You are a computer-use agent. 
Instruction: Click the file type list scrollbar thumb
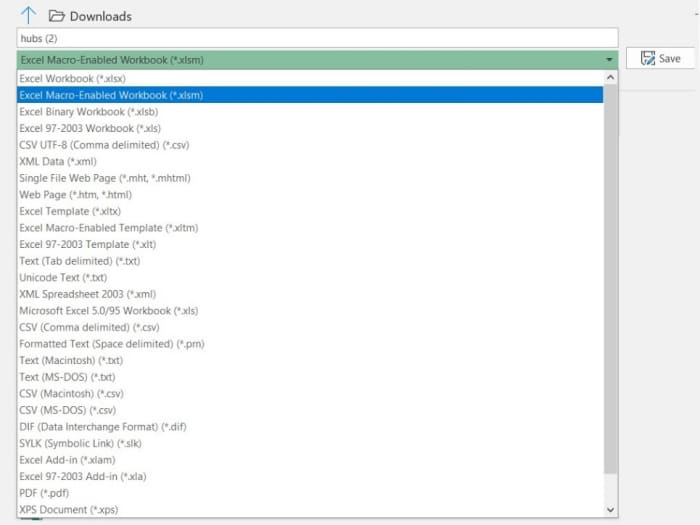[610, 279]
